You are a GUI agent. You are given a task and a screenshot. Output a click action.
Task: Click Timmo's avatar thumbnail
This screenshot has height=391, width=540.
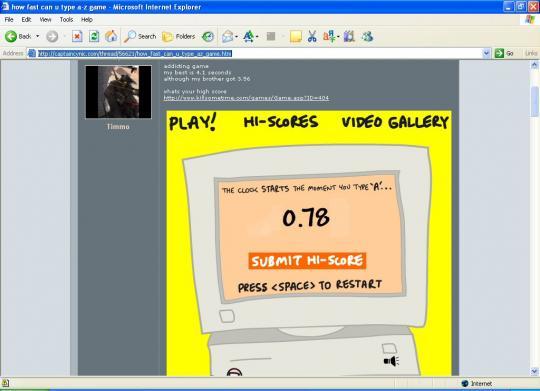click(x=118, y=92)
